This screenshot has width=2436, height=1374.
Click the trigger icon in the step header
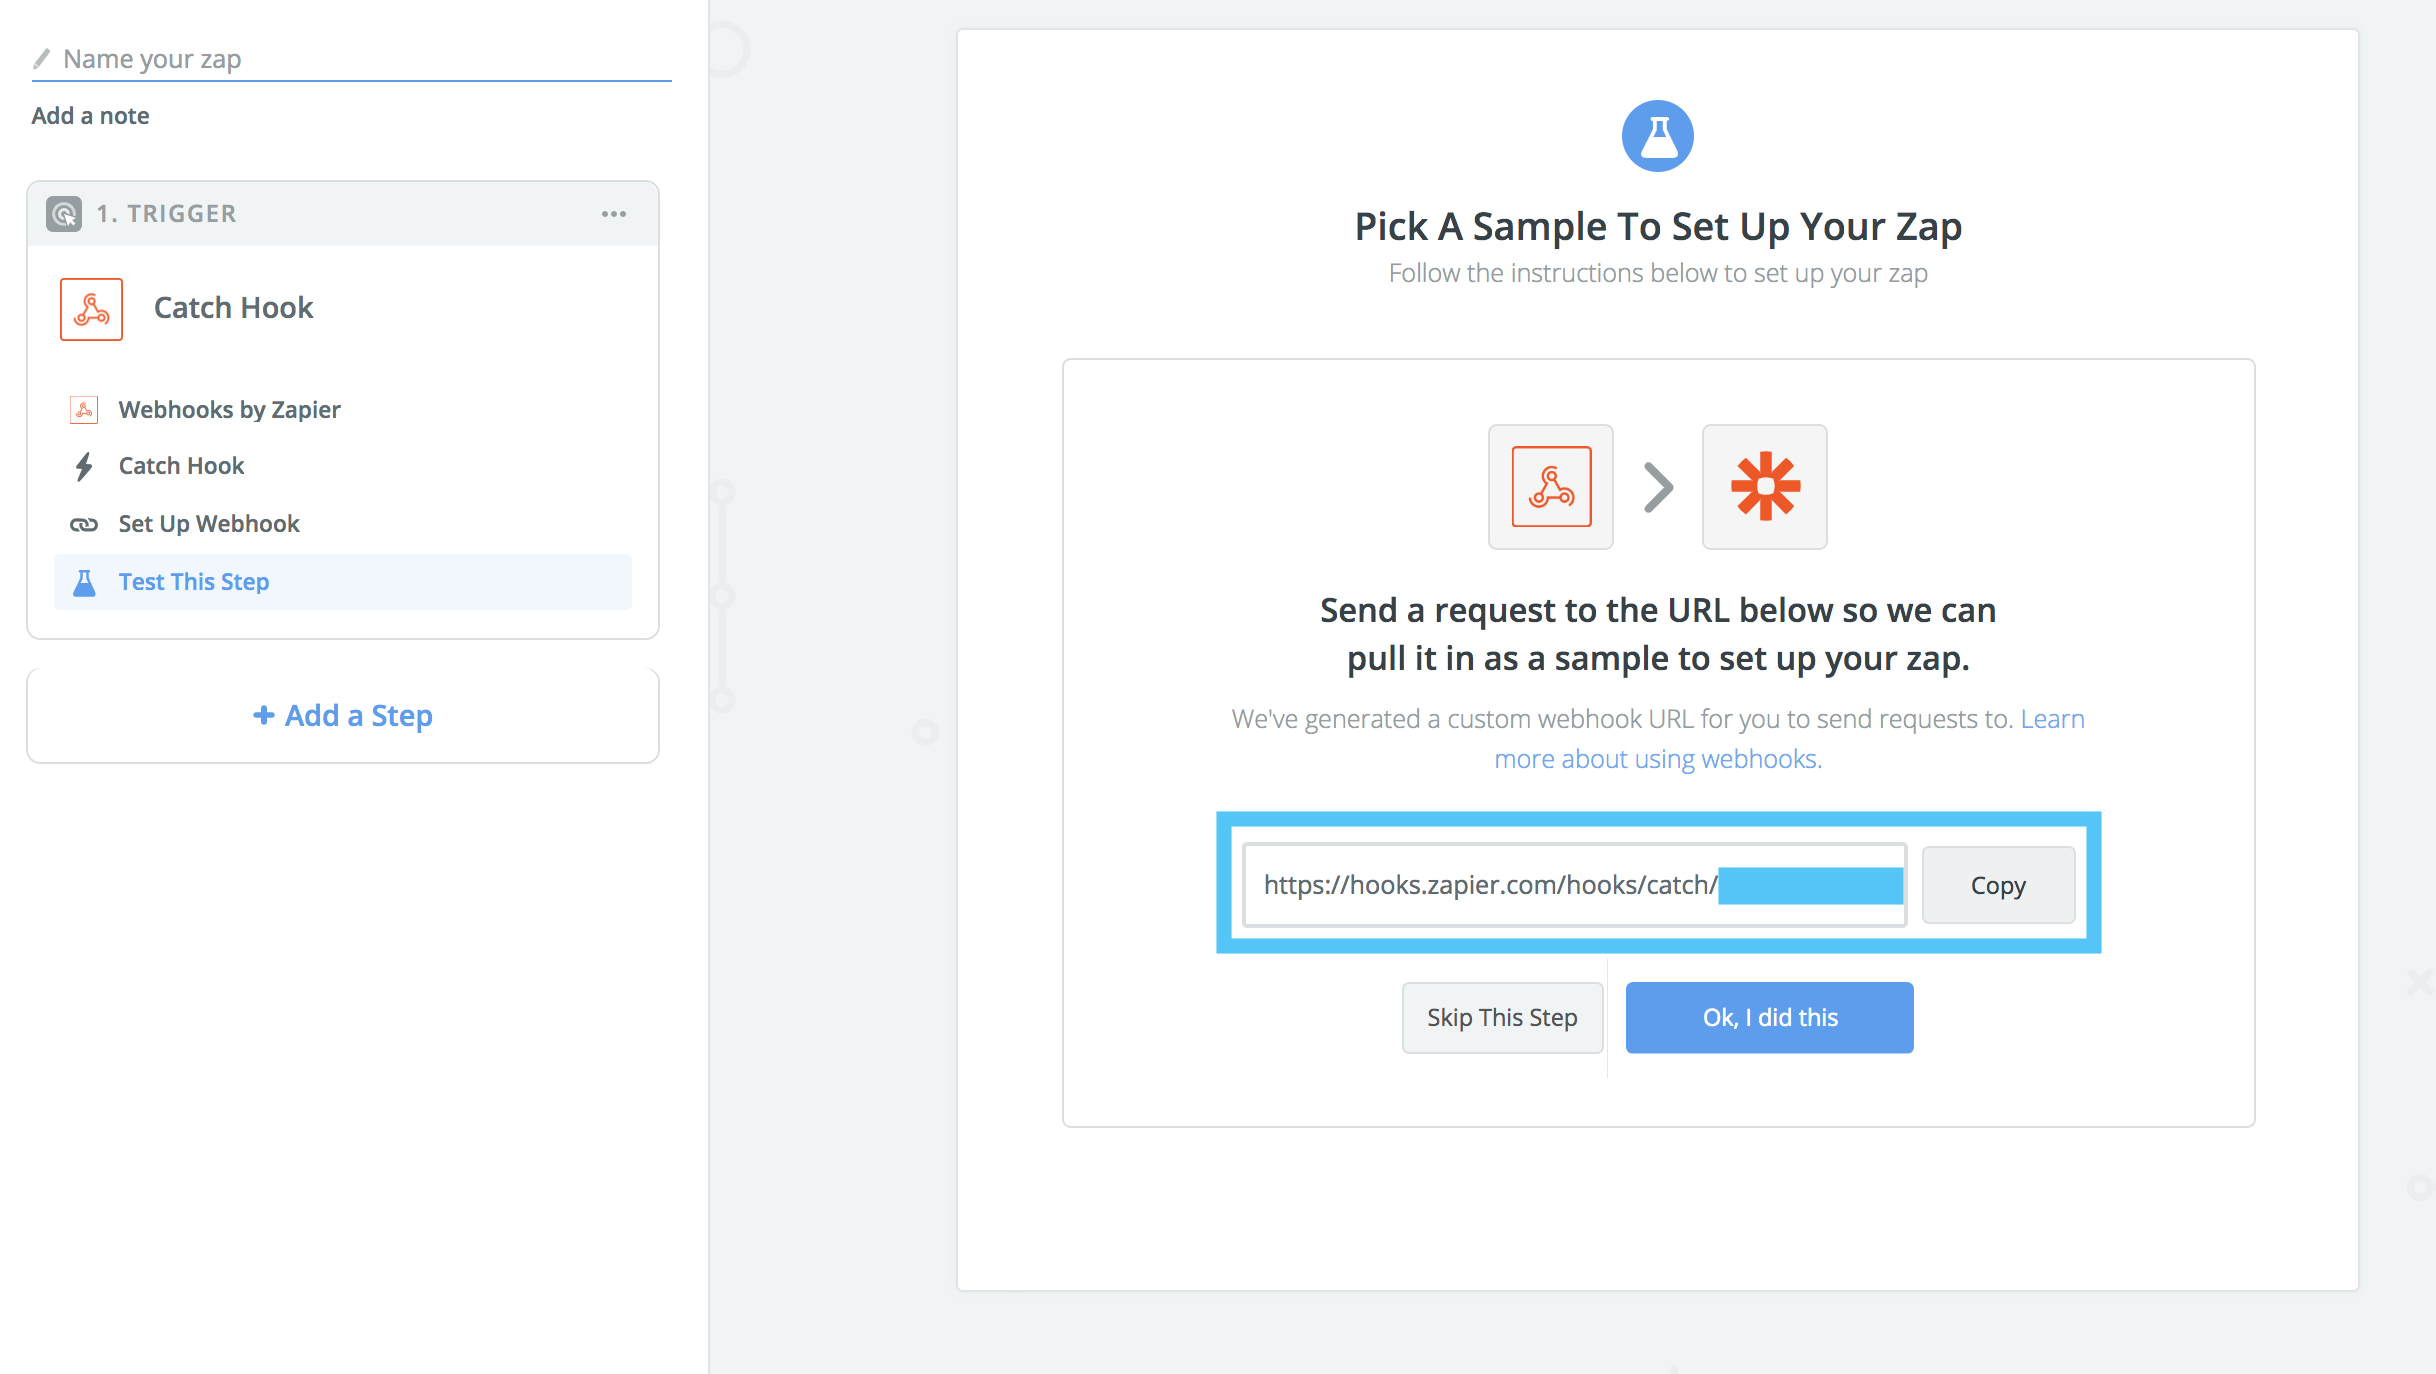[x=63, y=213]
